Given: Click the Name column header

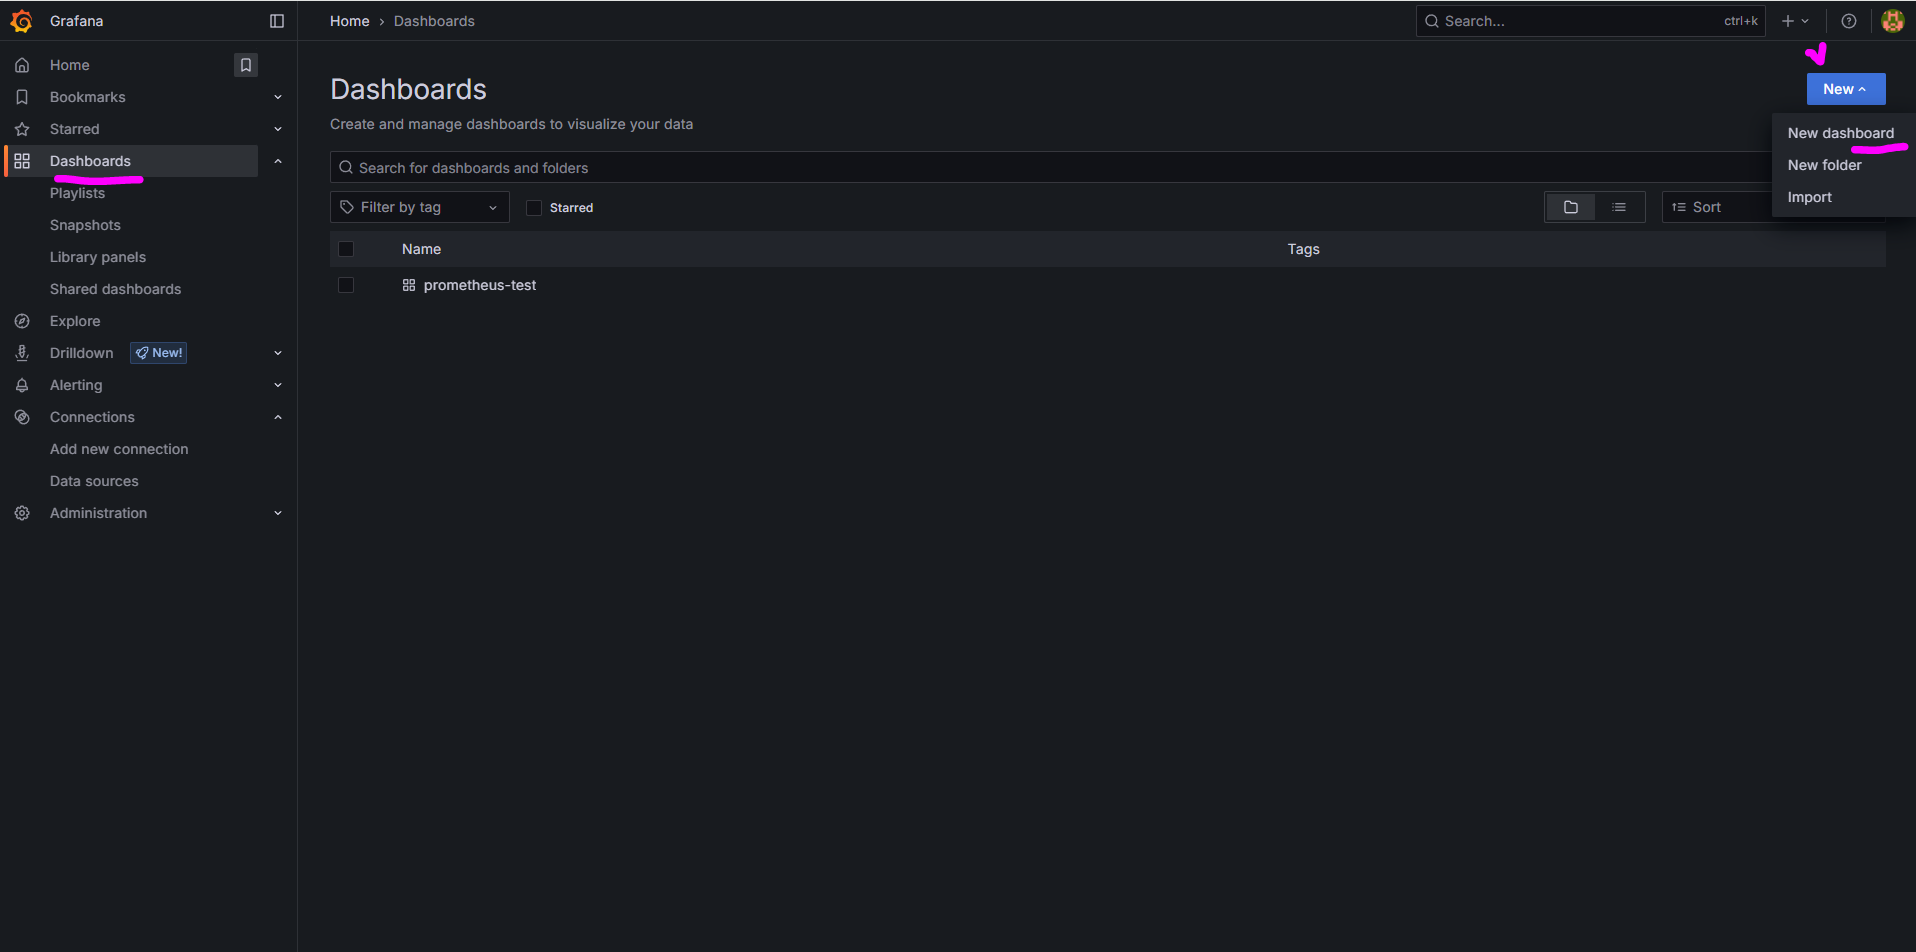Looking at the screenshot, I should coord(421,249).
